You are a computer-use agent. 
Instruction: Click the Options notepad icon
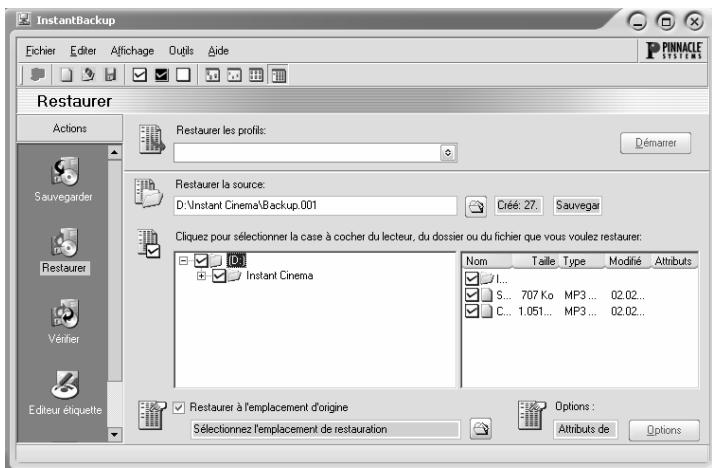(531, 414)
